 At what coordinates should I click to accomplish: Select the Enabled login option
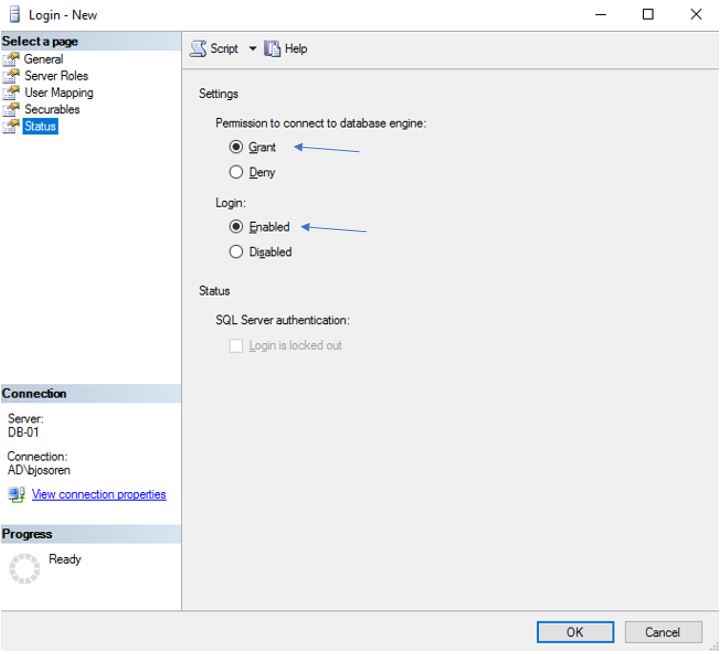click(x=236, y=227)
